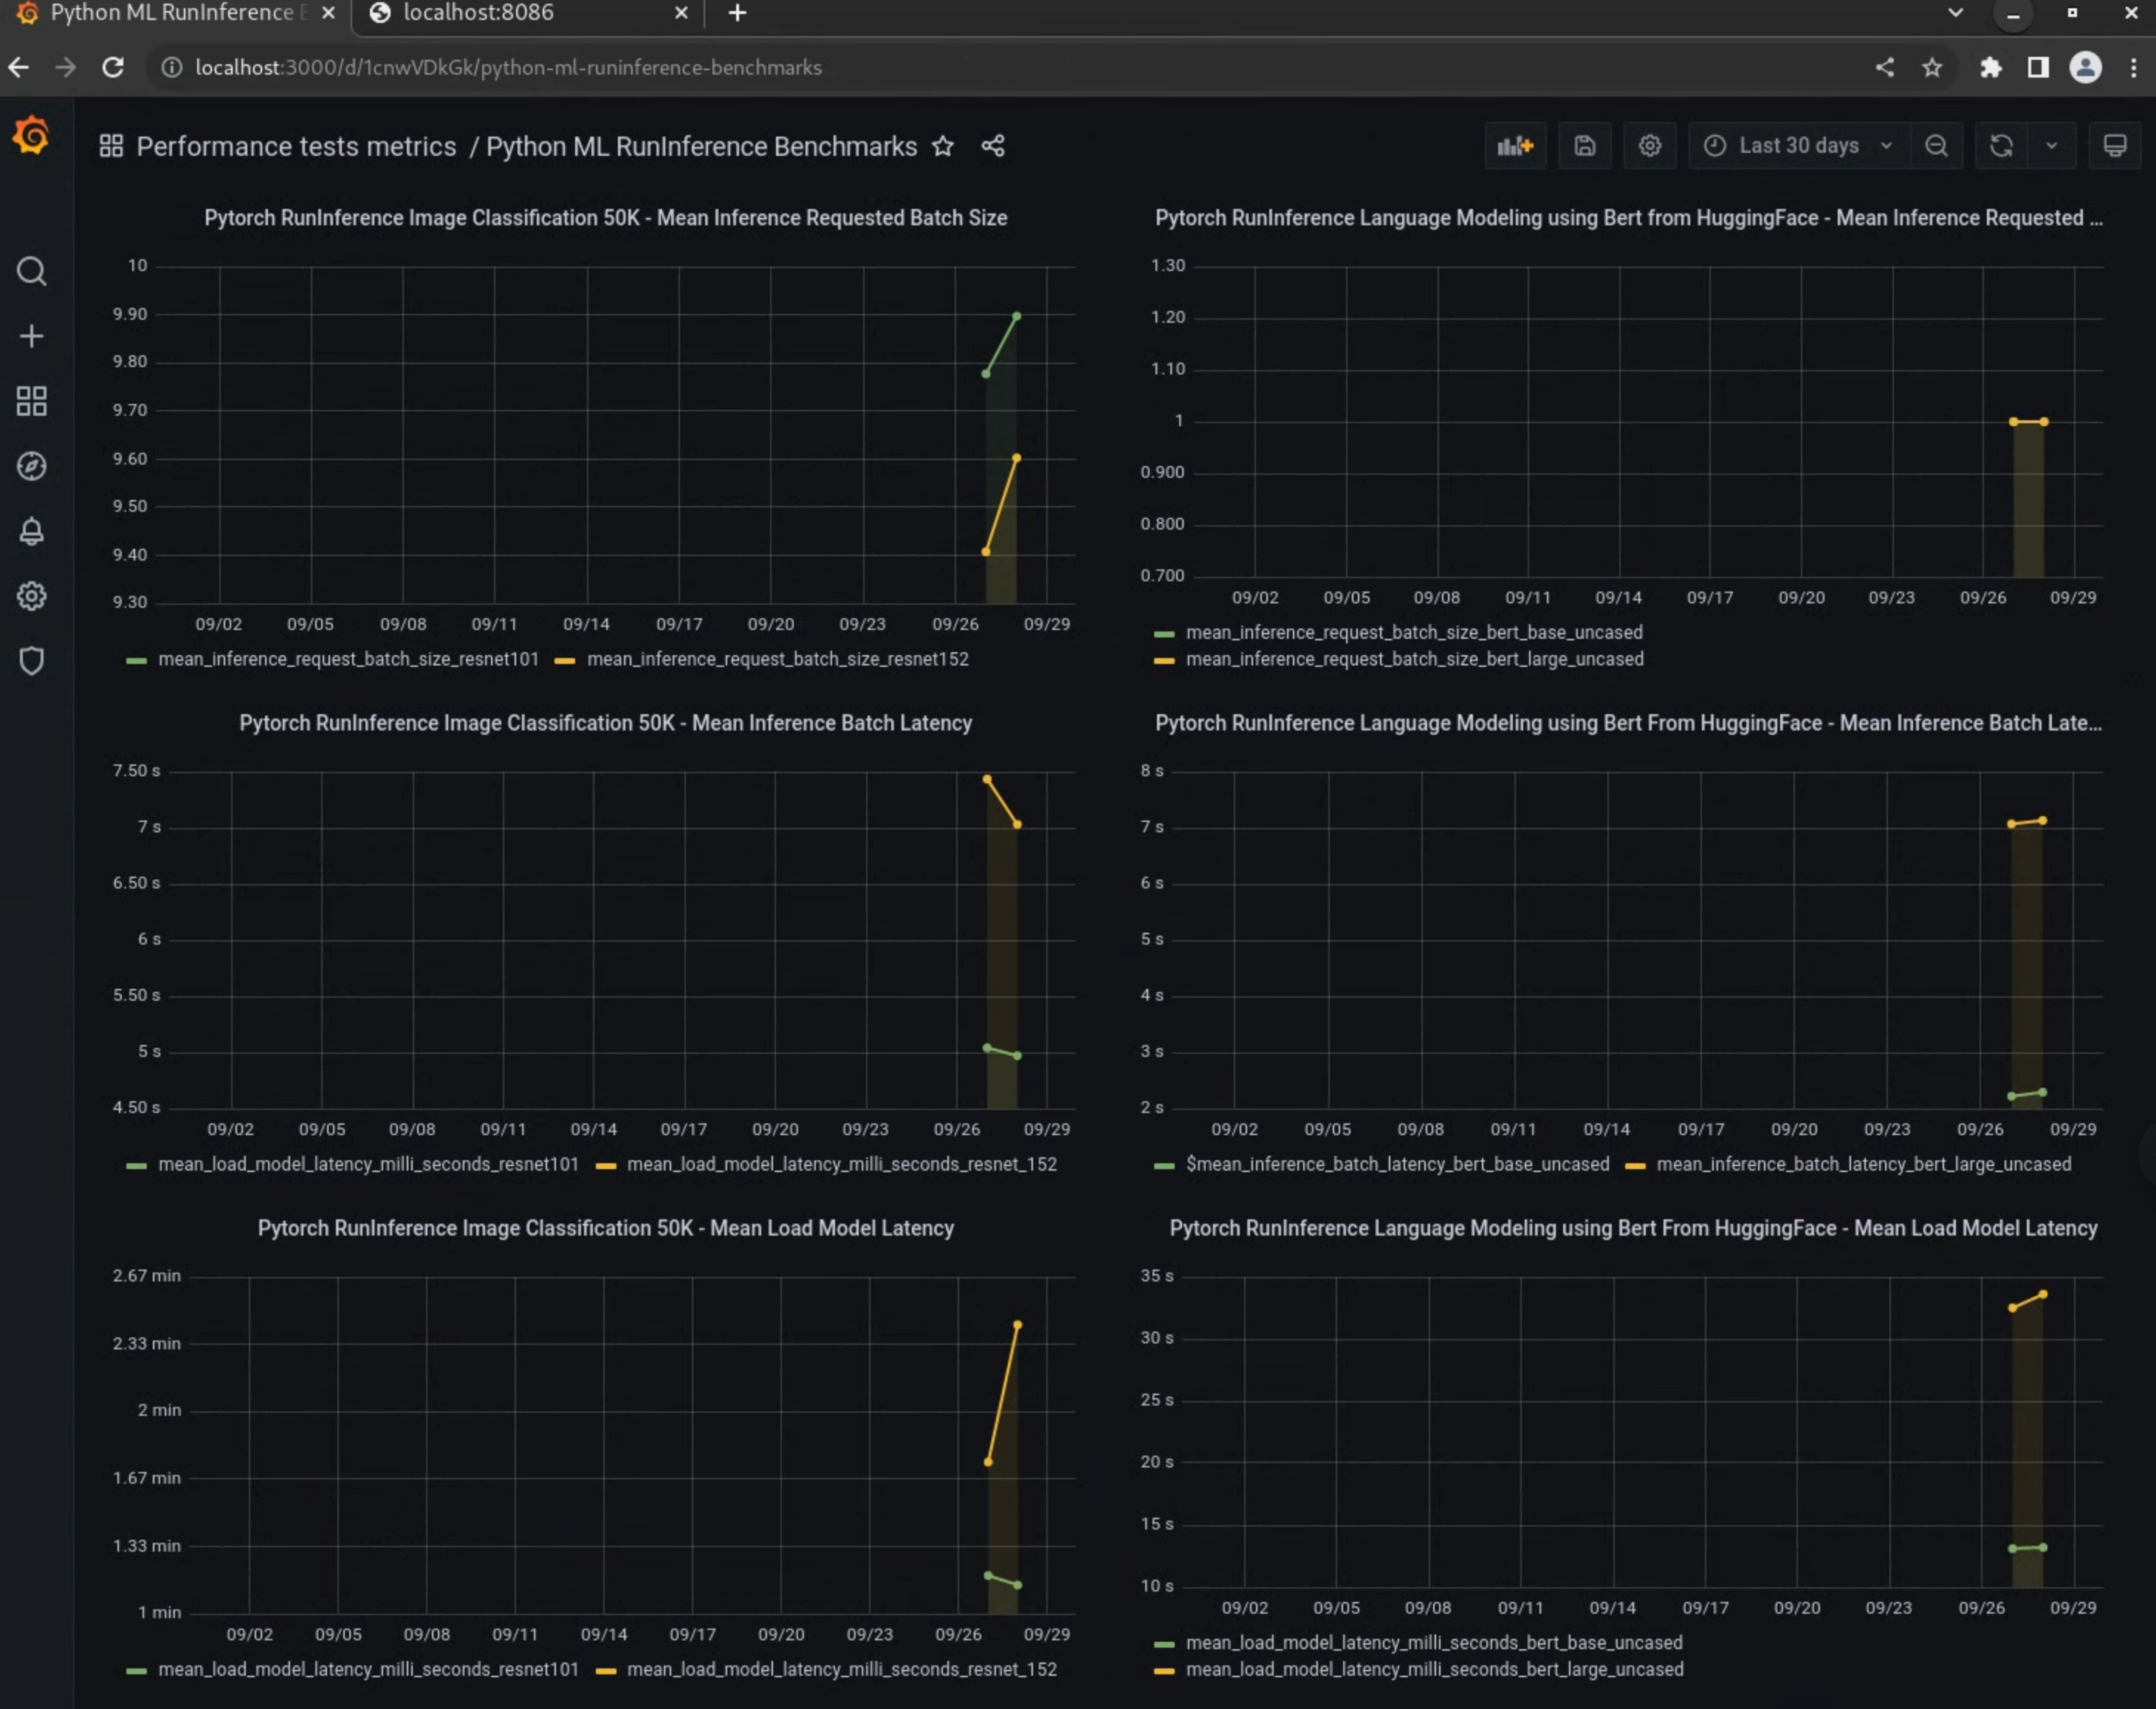Image resolution: width=2156 pixels, height=1709 pixels.
Task: Click the Save dashboard icon
Action: (1584, 146)
